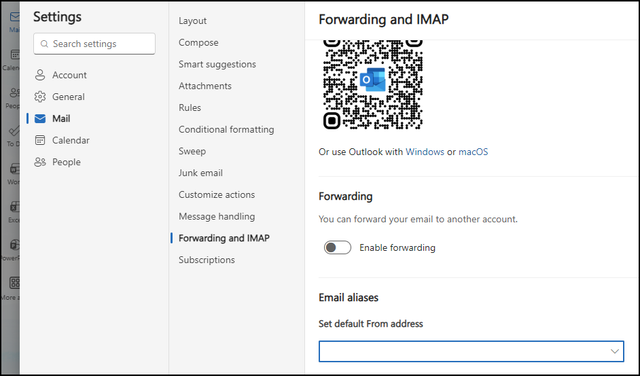Click the 'Email aliases' heading
The height and width of the screenshot is (376, 640).
(x=348, y=297)
